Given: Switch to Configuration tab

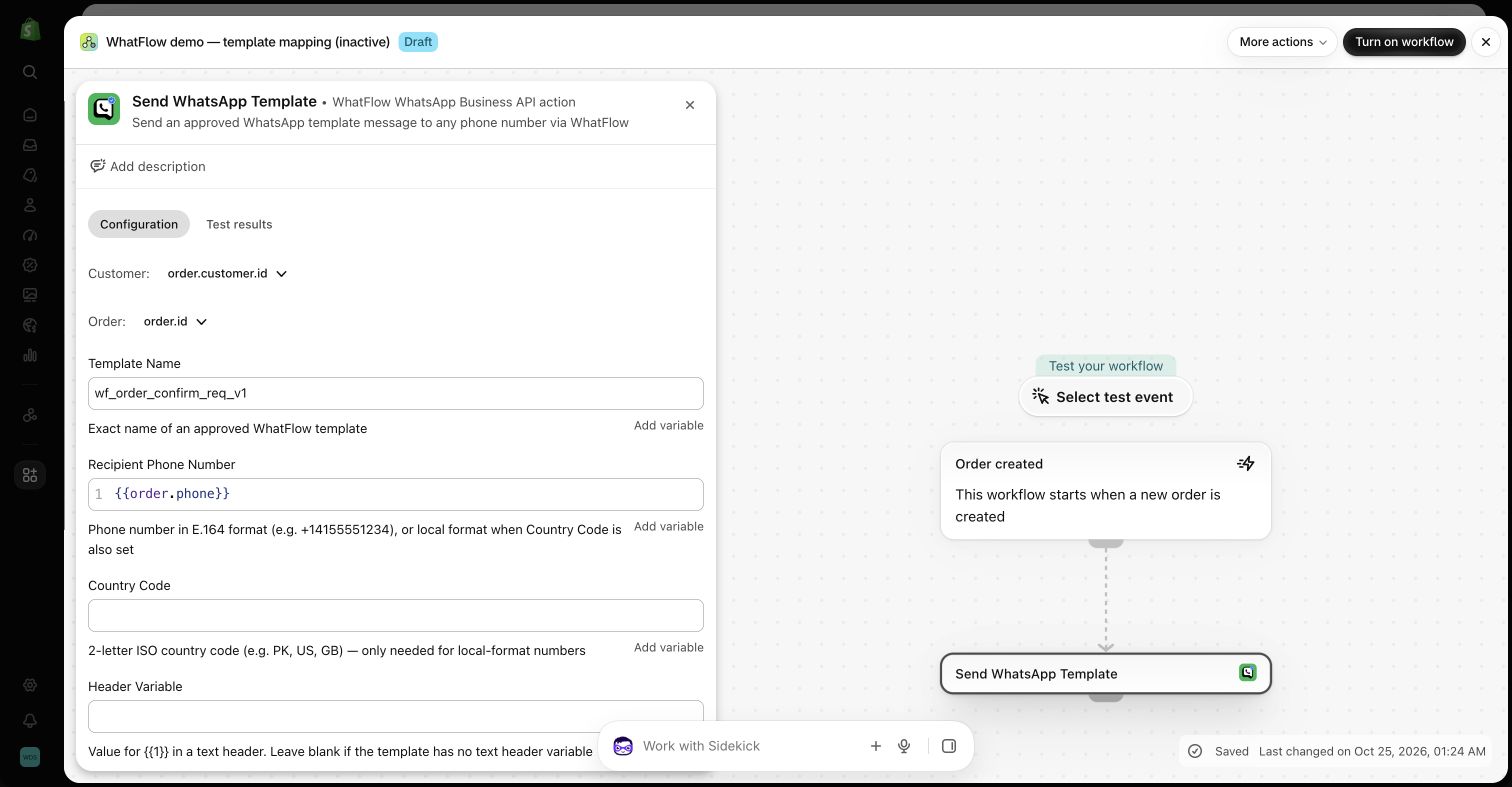Looking at the screenshot, I should tap(139, 224).
